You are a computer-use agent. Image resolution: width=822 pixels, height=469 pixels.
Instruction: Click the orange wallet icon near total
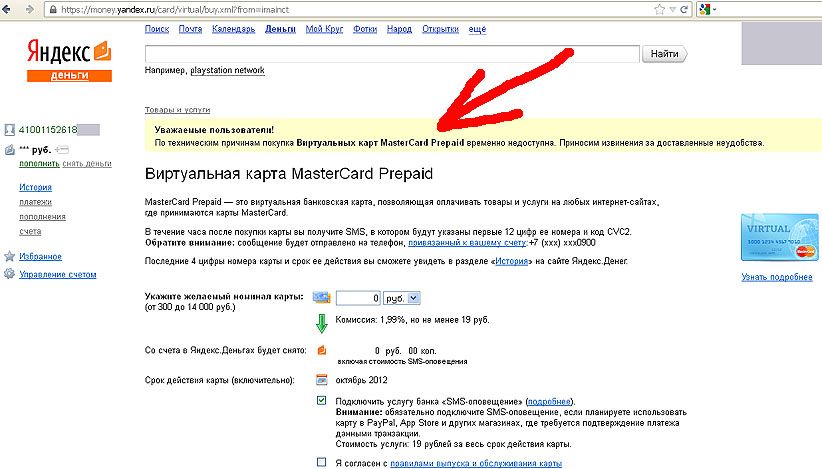[x=322, y=350]
